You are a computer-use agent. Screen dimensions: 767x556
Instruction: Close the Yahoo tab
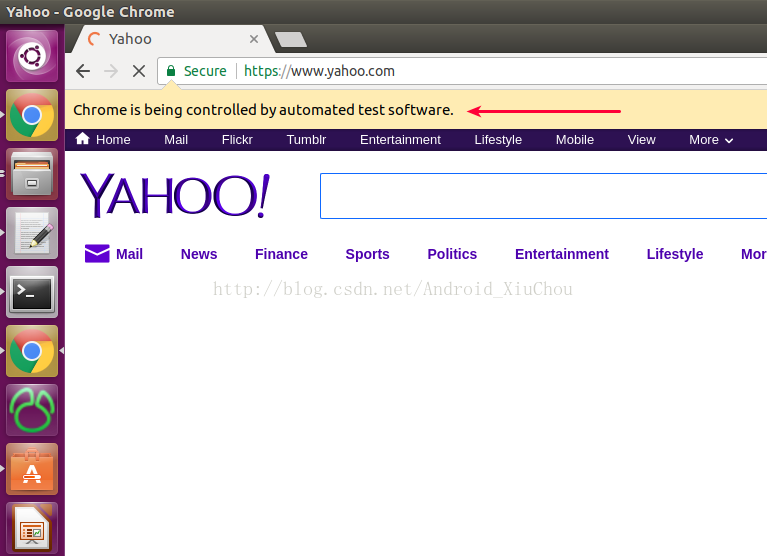[x=254, y=39]
